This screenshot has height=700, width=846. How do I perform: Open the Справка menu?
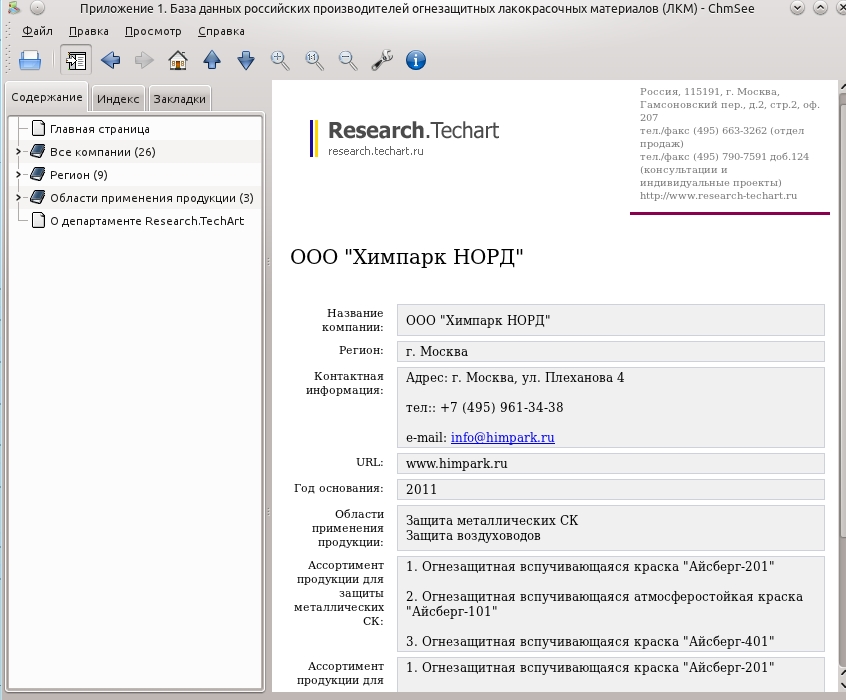[x=221, y=31]
